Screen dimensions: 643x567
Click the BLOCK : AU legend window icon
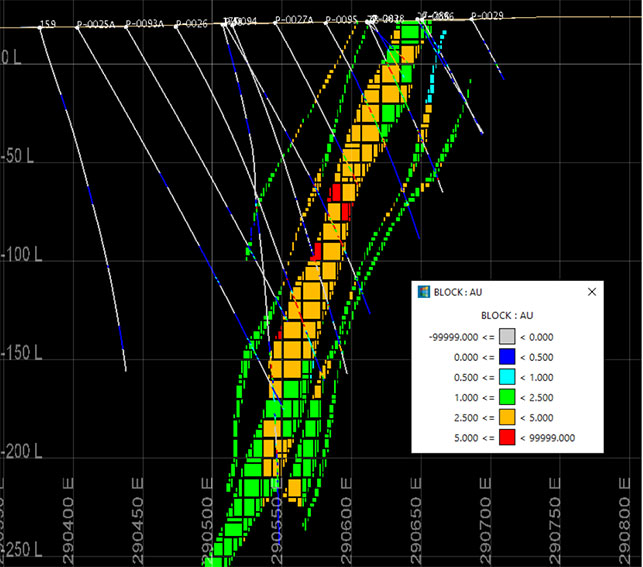[x=423, y=292]
